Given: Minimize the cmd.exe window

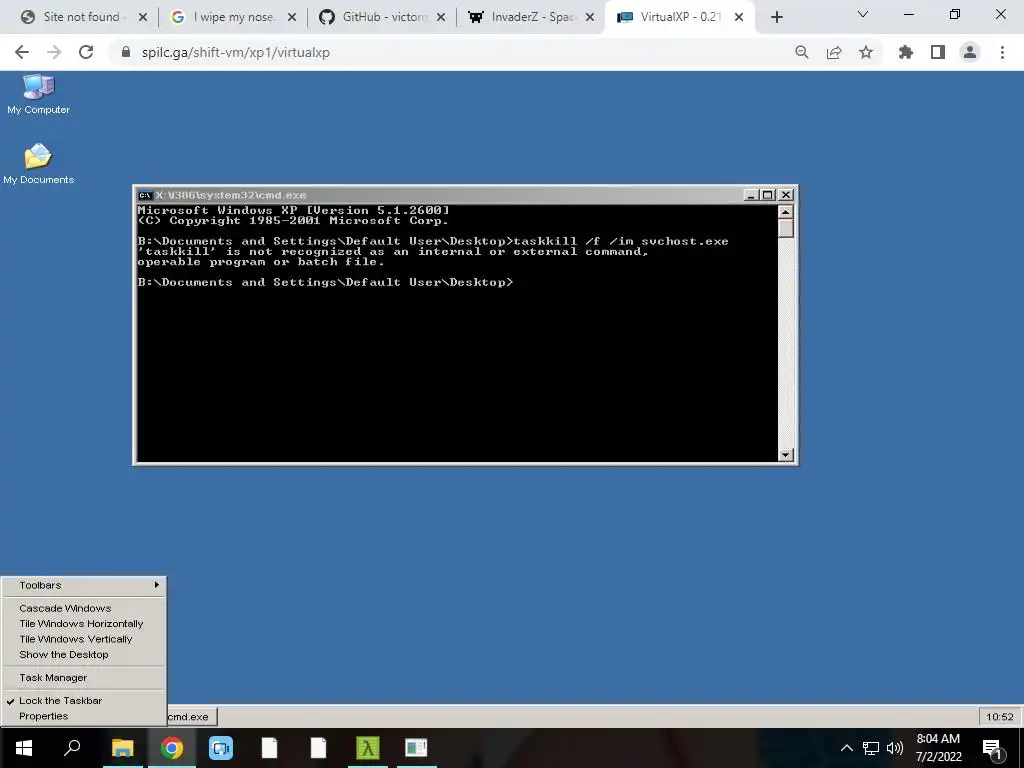Looking at the screenshot, I should [x=751, y=195].
